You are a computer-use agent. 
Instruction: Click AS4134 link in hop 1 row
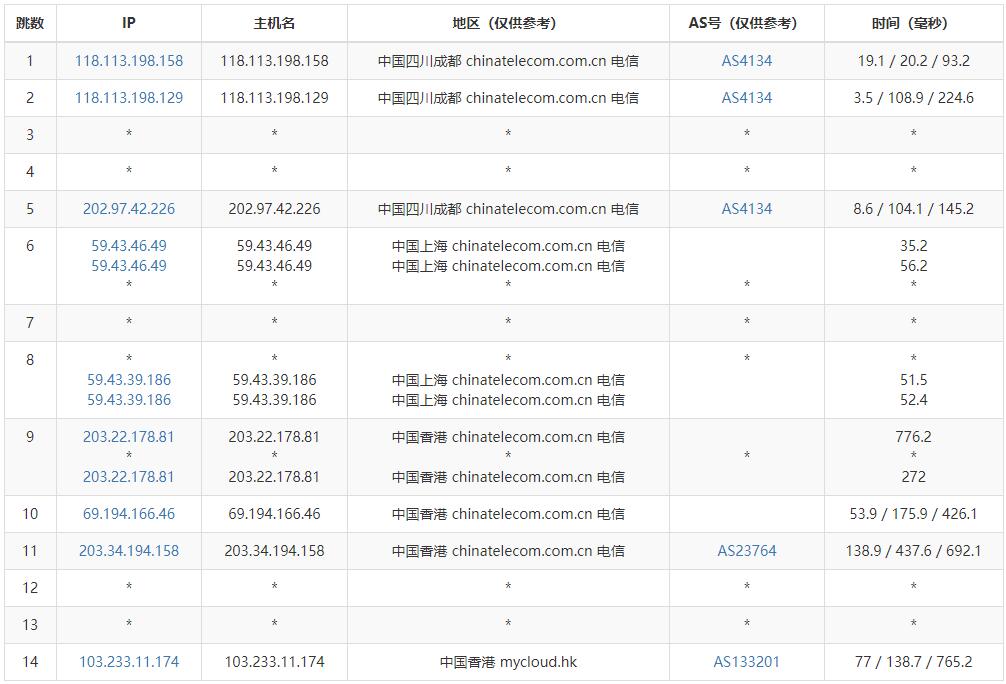[747, 61]
